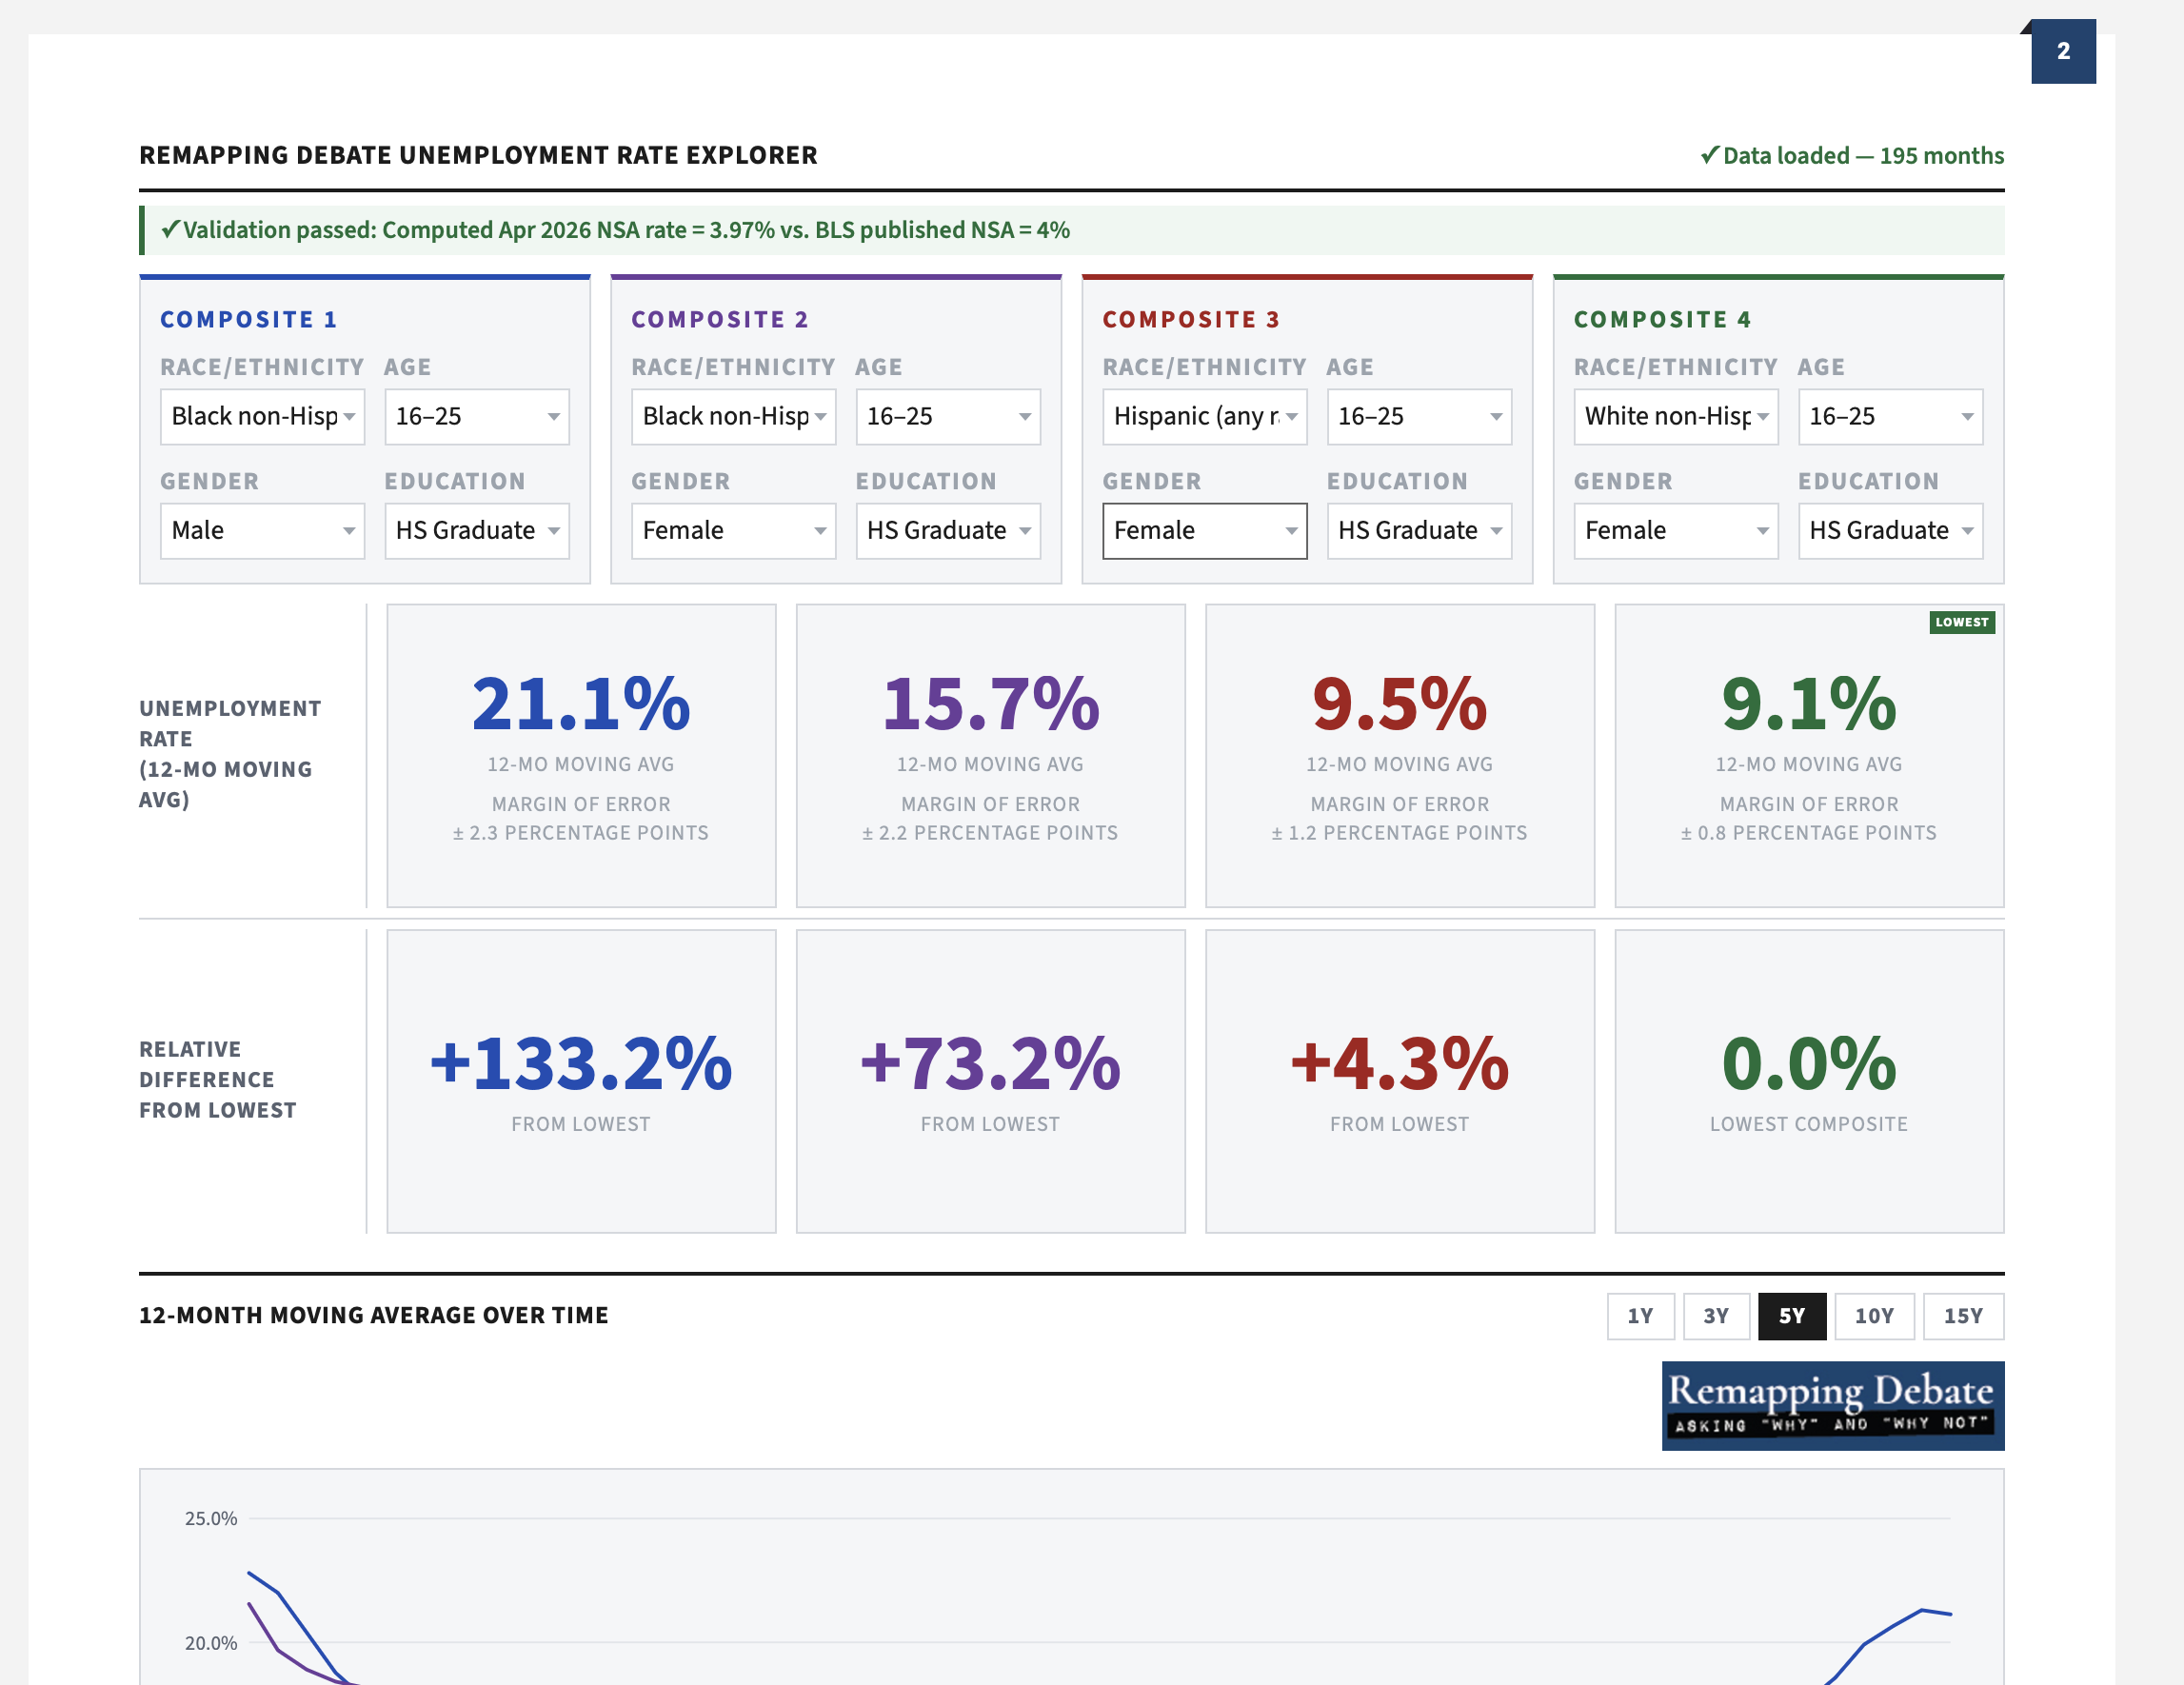Select the 5Y time range
The image size is (2184, 1685).
click(x=1792, y=1316)
